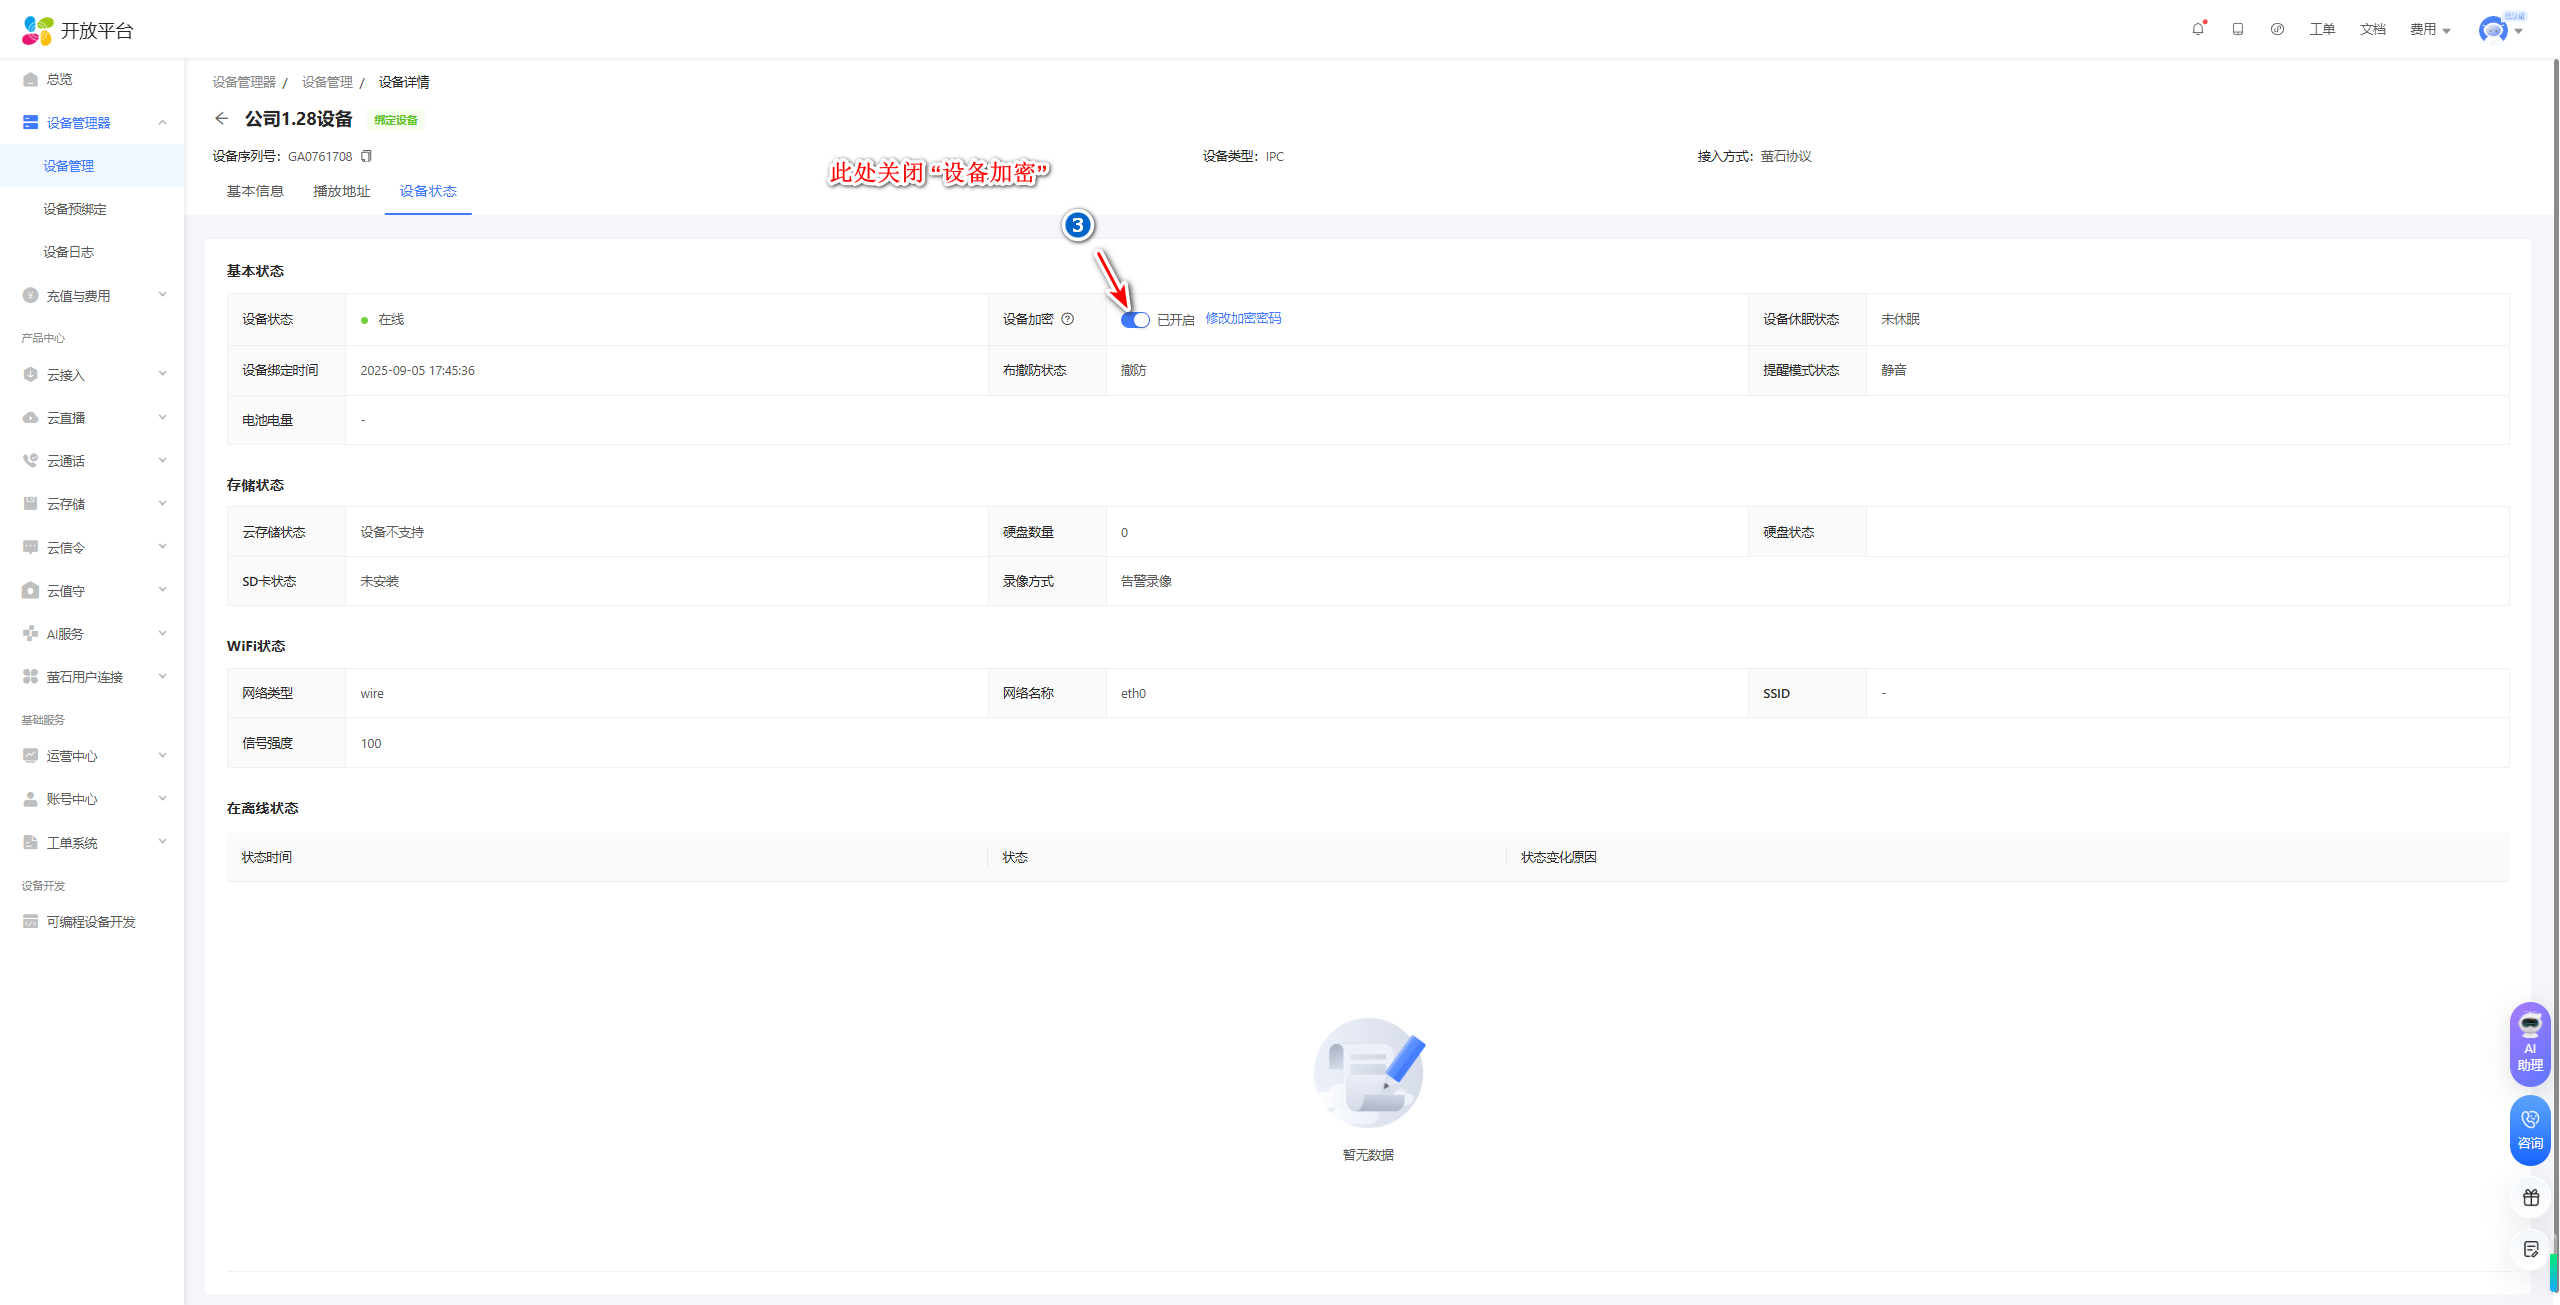
Task: Open the AI助理 assistant floating button
Action: pyautogui.click(x=2530, y=1044)
